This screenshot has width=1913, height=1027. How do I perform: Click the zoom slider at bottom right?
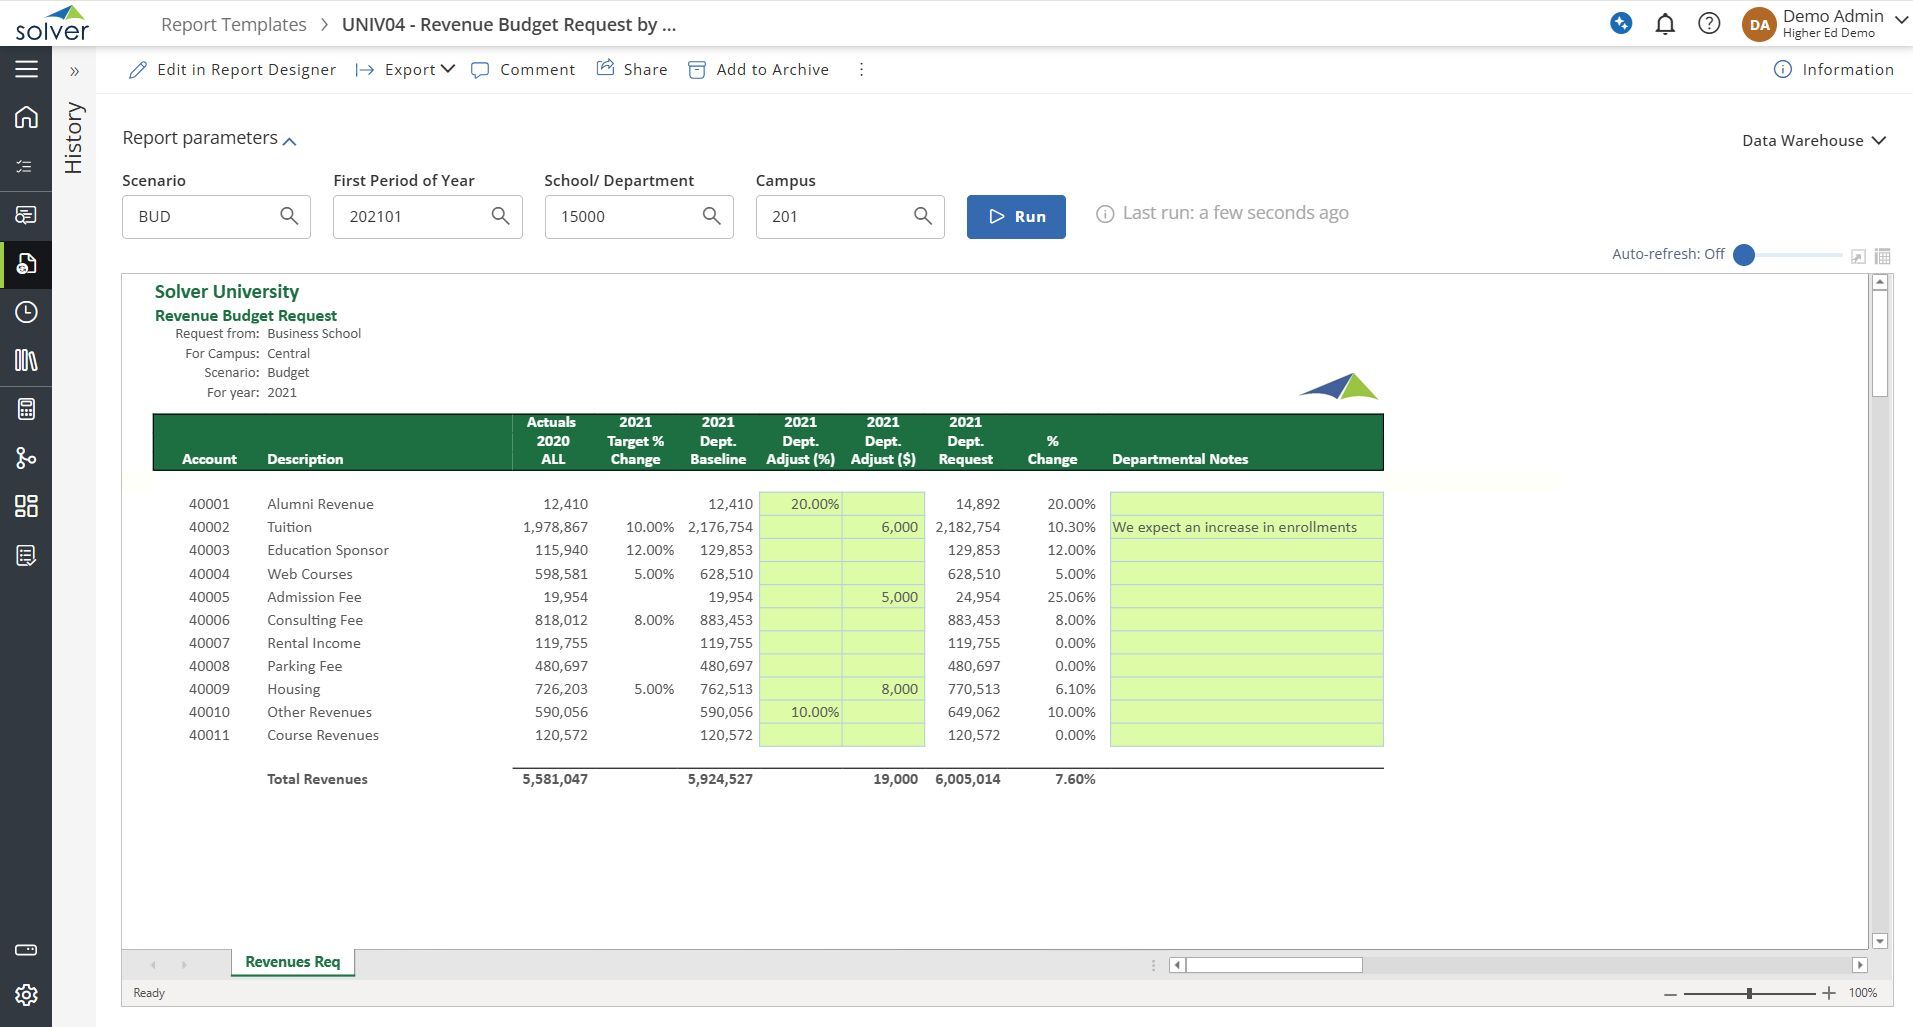pos(1749,993)
